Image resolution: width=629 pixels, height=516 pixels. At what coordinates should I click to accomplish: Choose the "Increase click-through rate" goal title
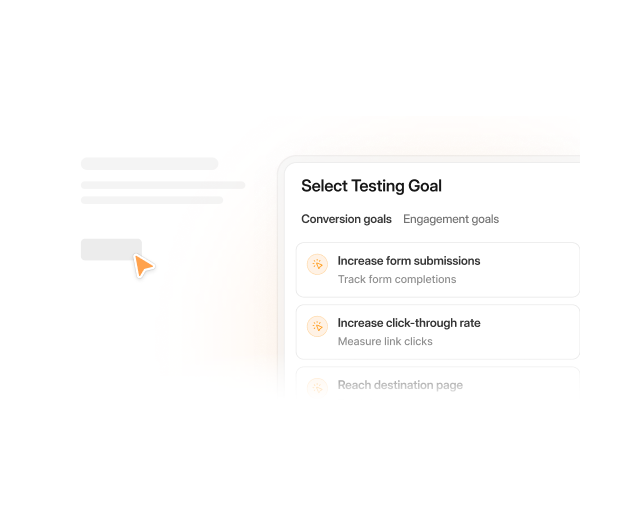pos(408,323)
